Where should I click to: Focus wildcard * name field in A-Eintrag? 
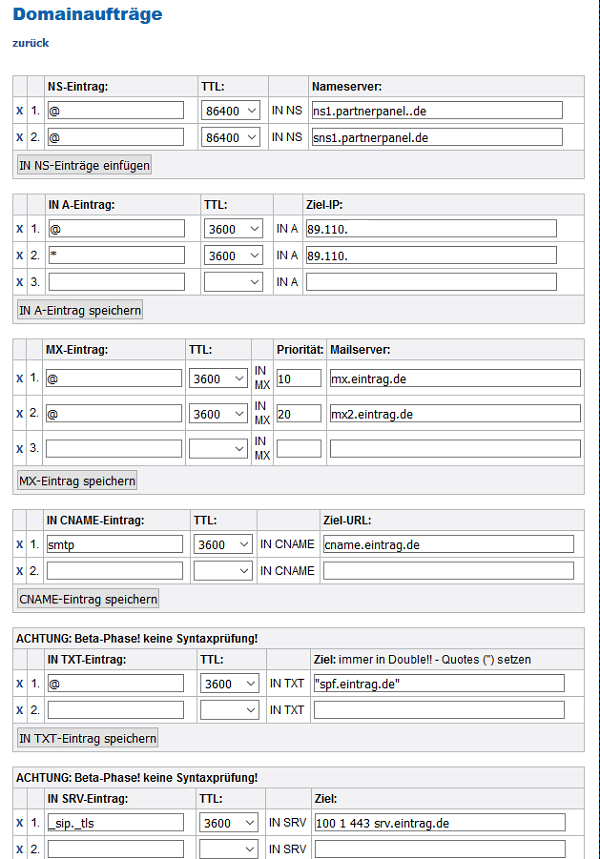(117, 255)
